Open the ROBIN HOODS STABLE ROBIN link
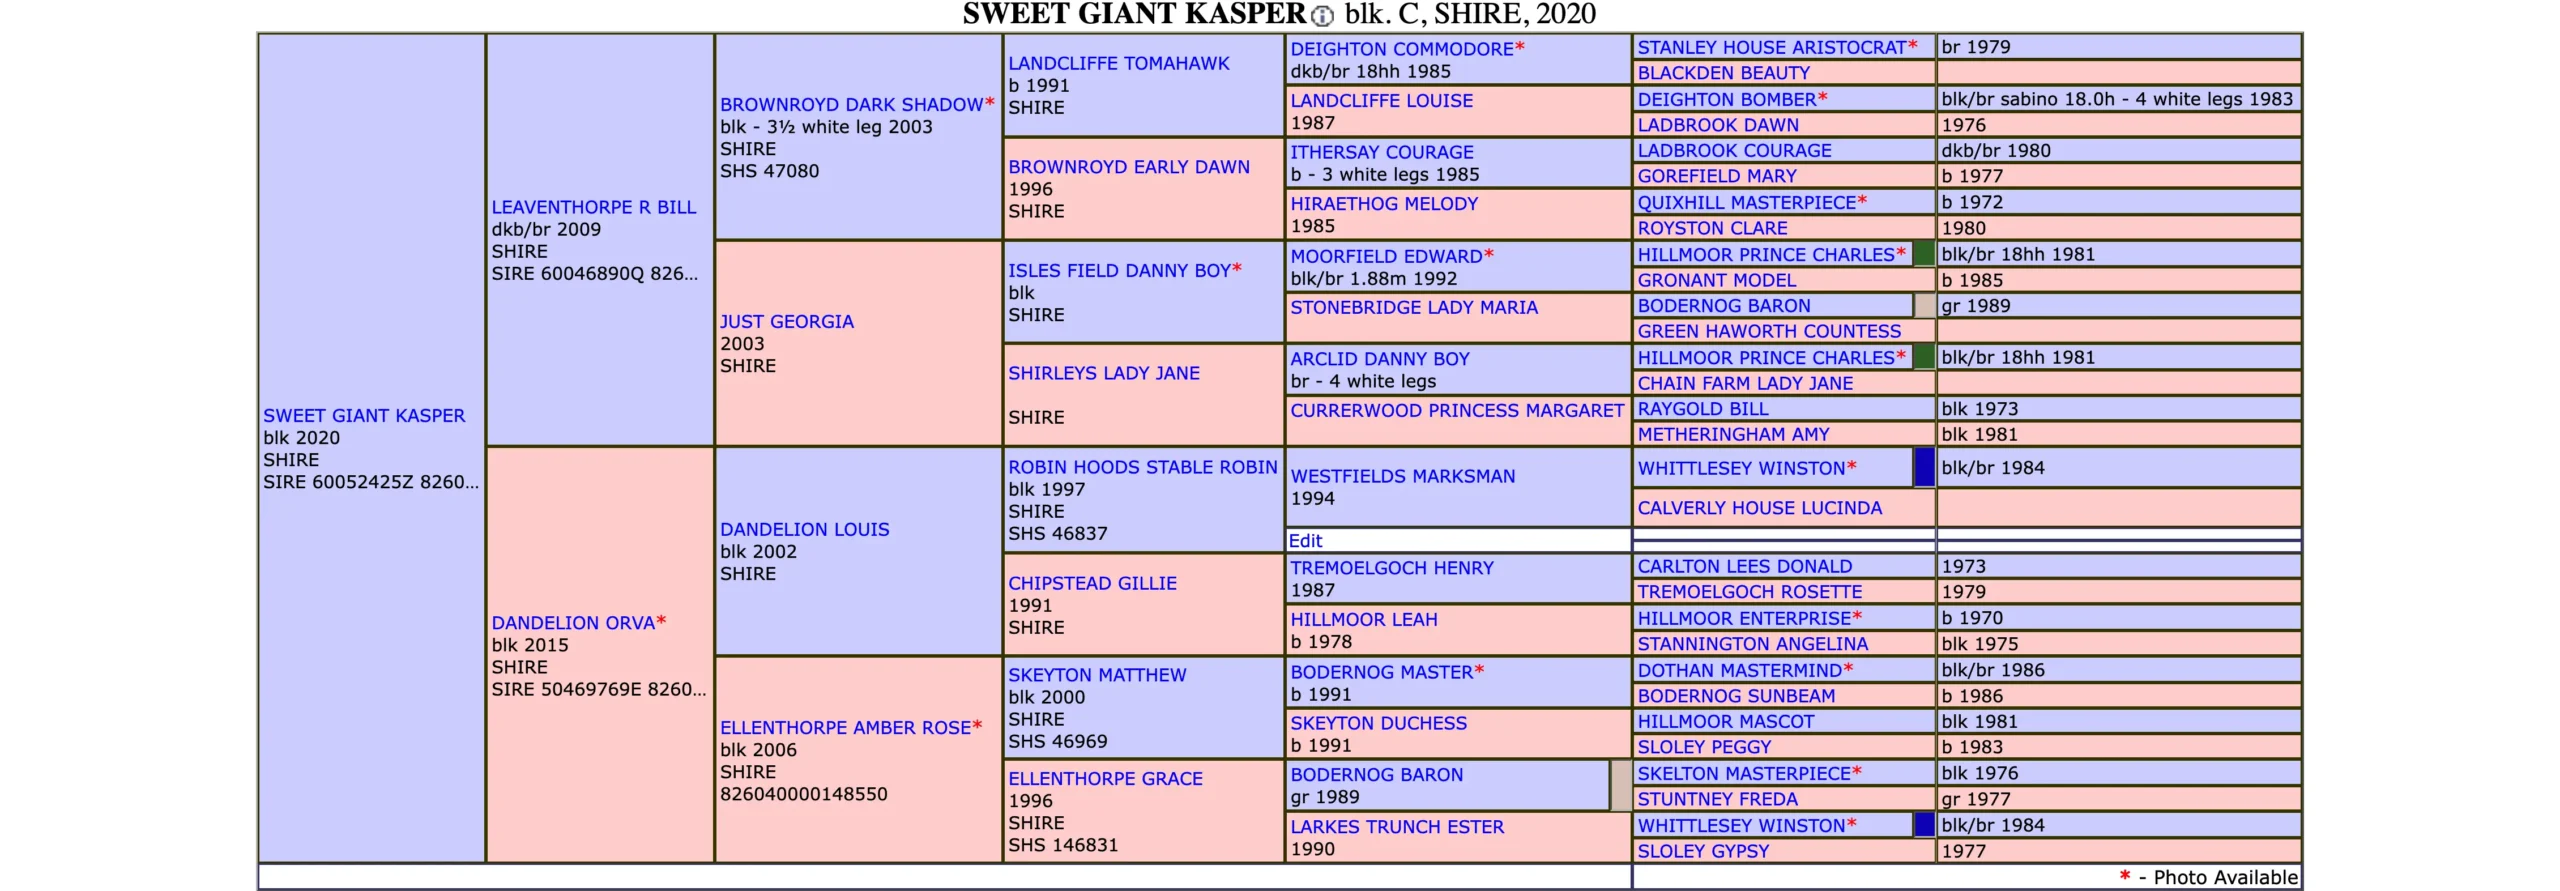Image resolution: width=2560 pixels, height=891 pixels. pyautogui.click(x=1142, y=467)
